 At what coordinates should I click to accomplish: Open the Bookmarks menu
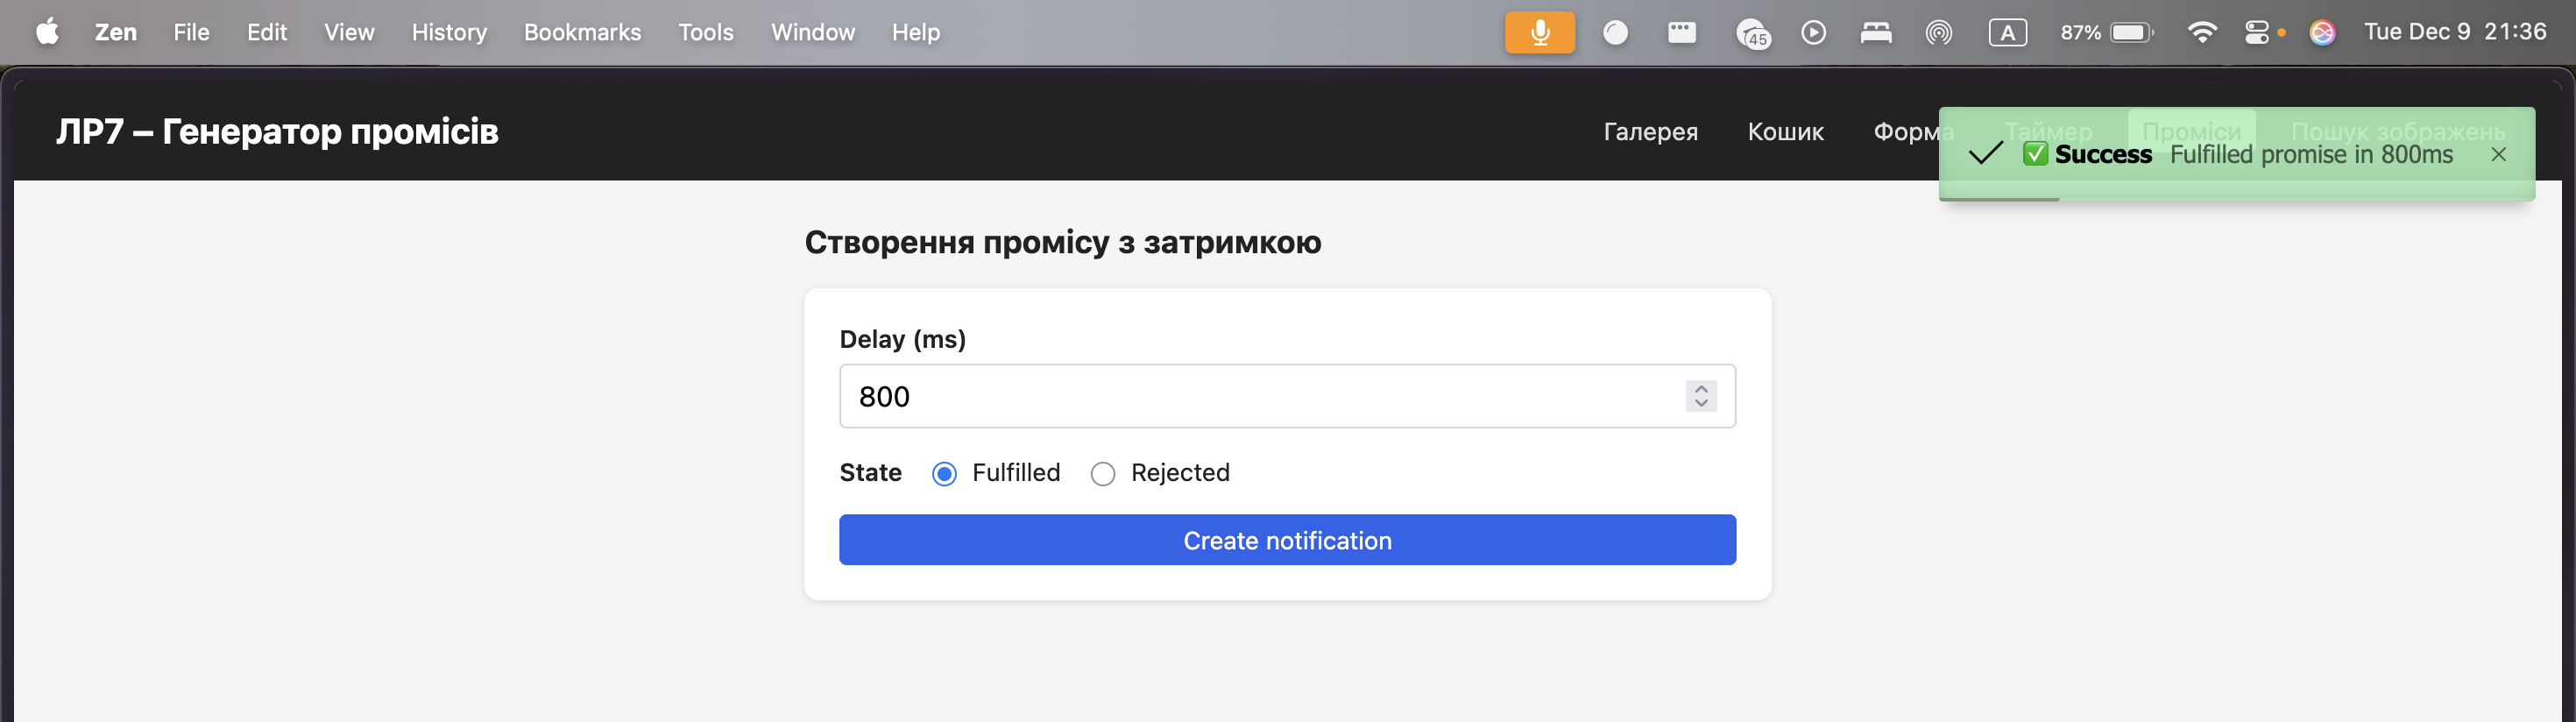point(582,32)
